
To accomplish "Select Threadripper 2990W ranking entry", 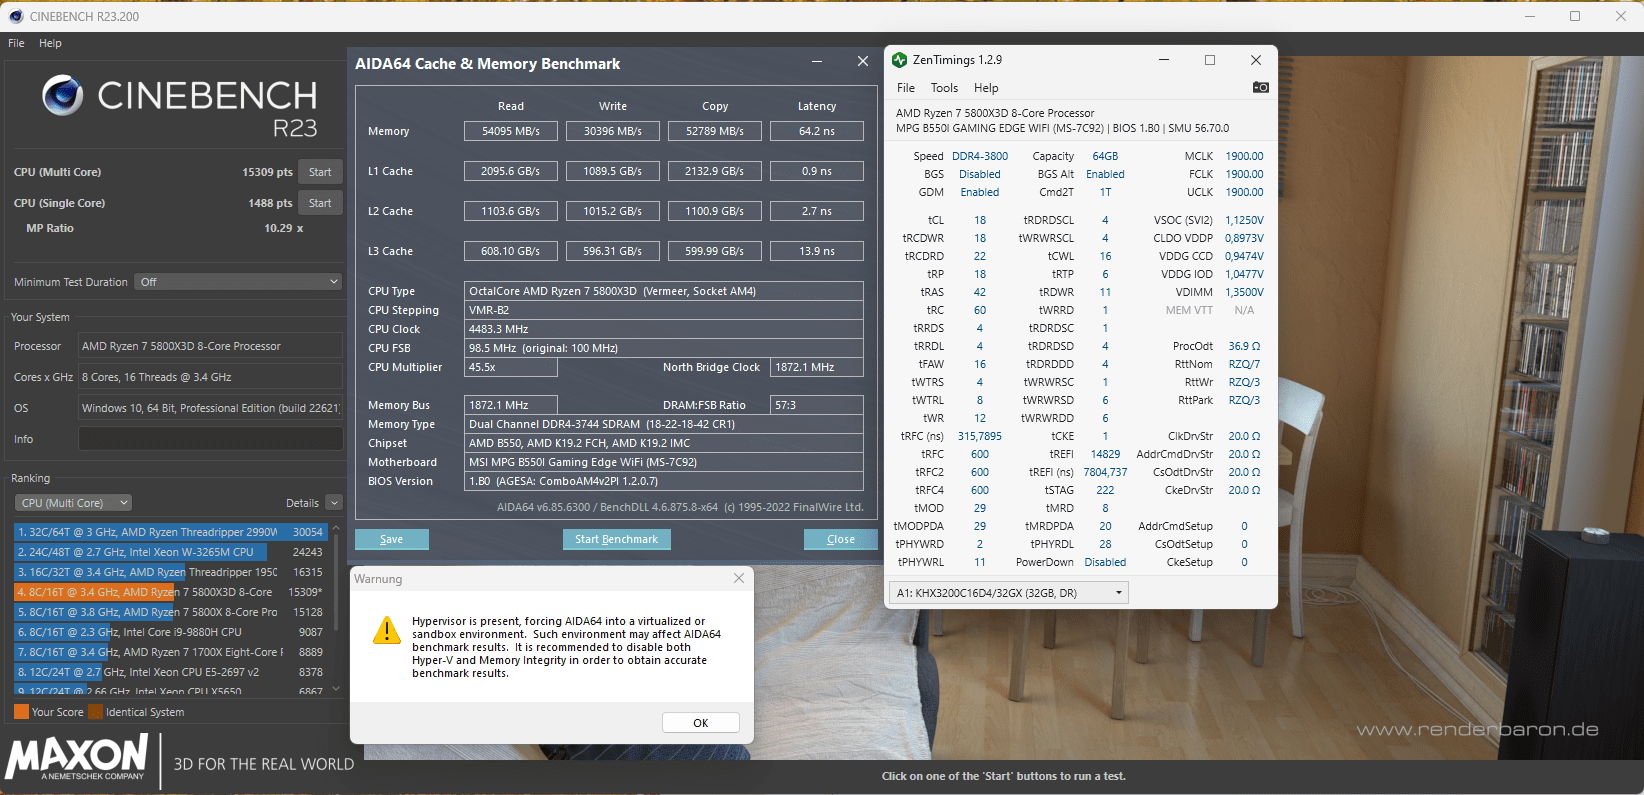I will point(170,532).
